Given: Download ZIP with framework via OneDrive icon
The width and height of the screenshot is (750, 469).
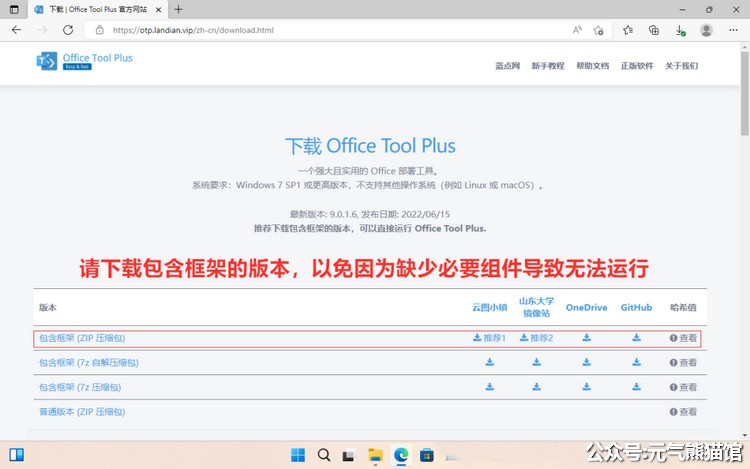Looking at the screenshot, I should tap(586, 338).
